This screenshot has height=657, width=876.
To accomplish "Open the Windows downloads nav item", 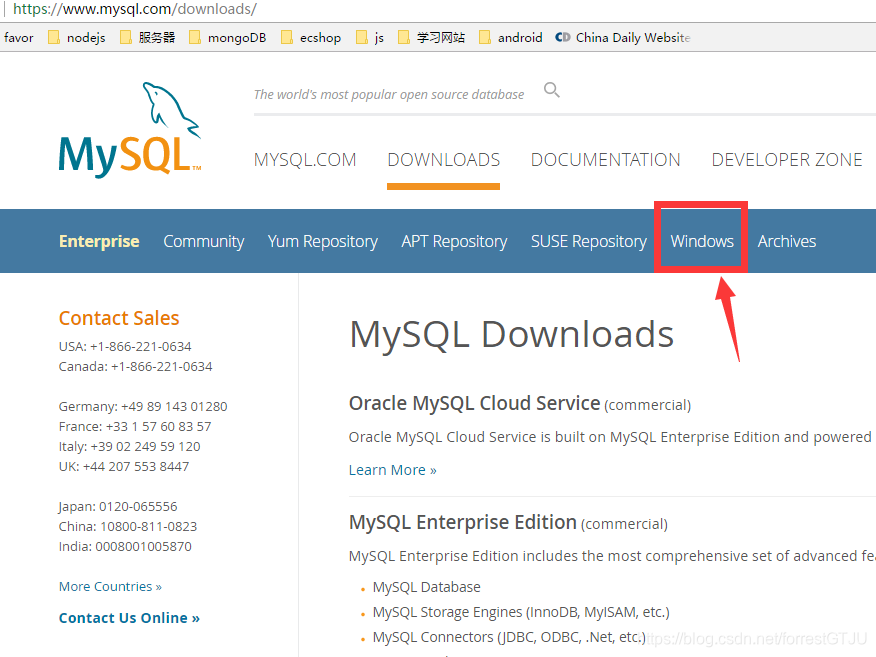I will 702,241.
